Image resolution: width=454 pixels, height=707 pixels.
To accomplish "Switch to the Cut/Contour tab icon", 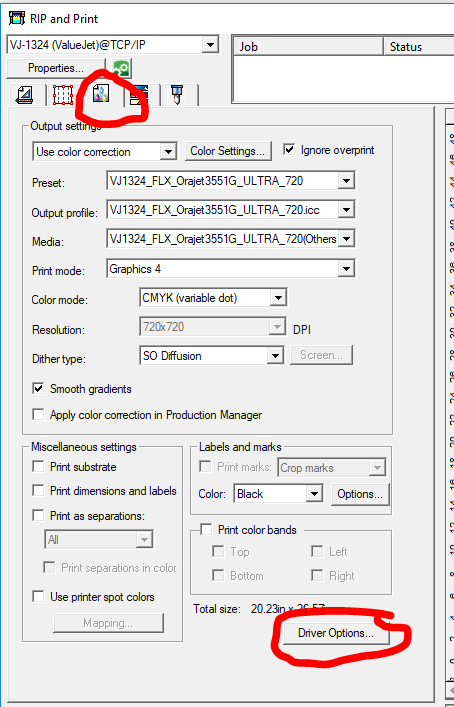I will [x=177, y=94].
